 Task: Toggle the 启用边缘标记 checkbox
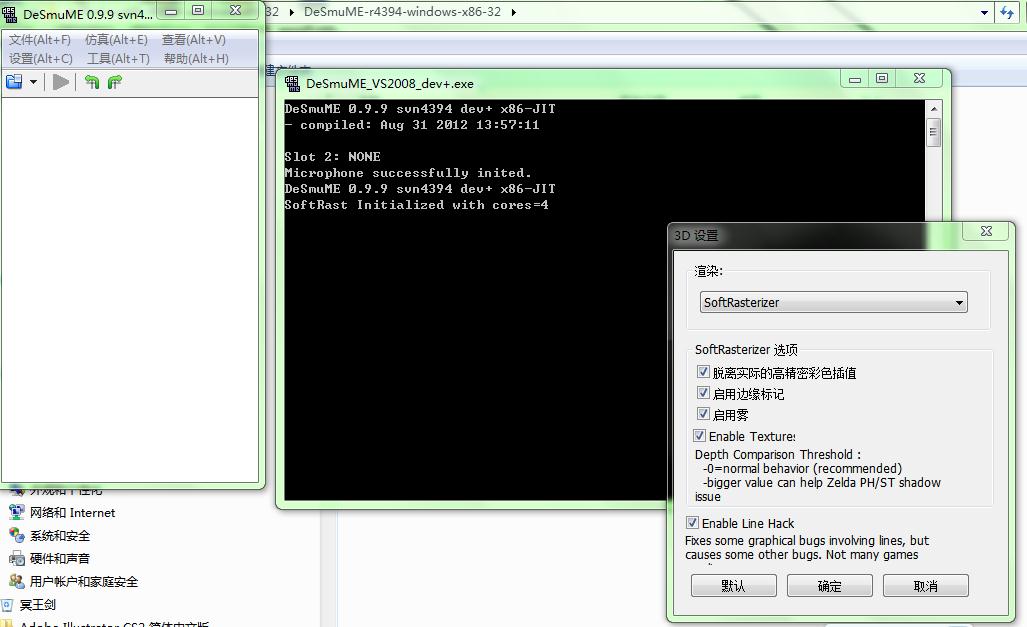(x=703, y=393)
